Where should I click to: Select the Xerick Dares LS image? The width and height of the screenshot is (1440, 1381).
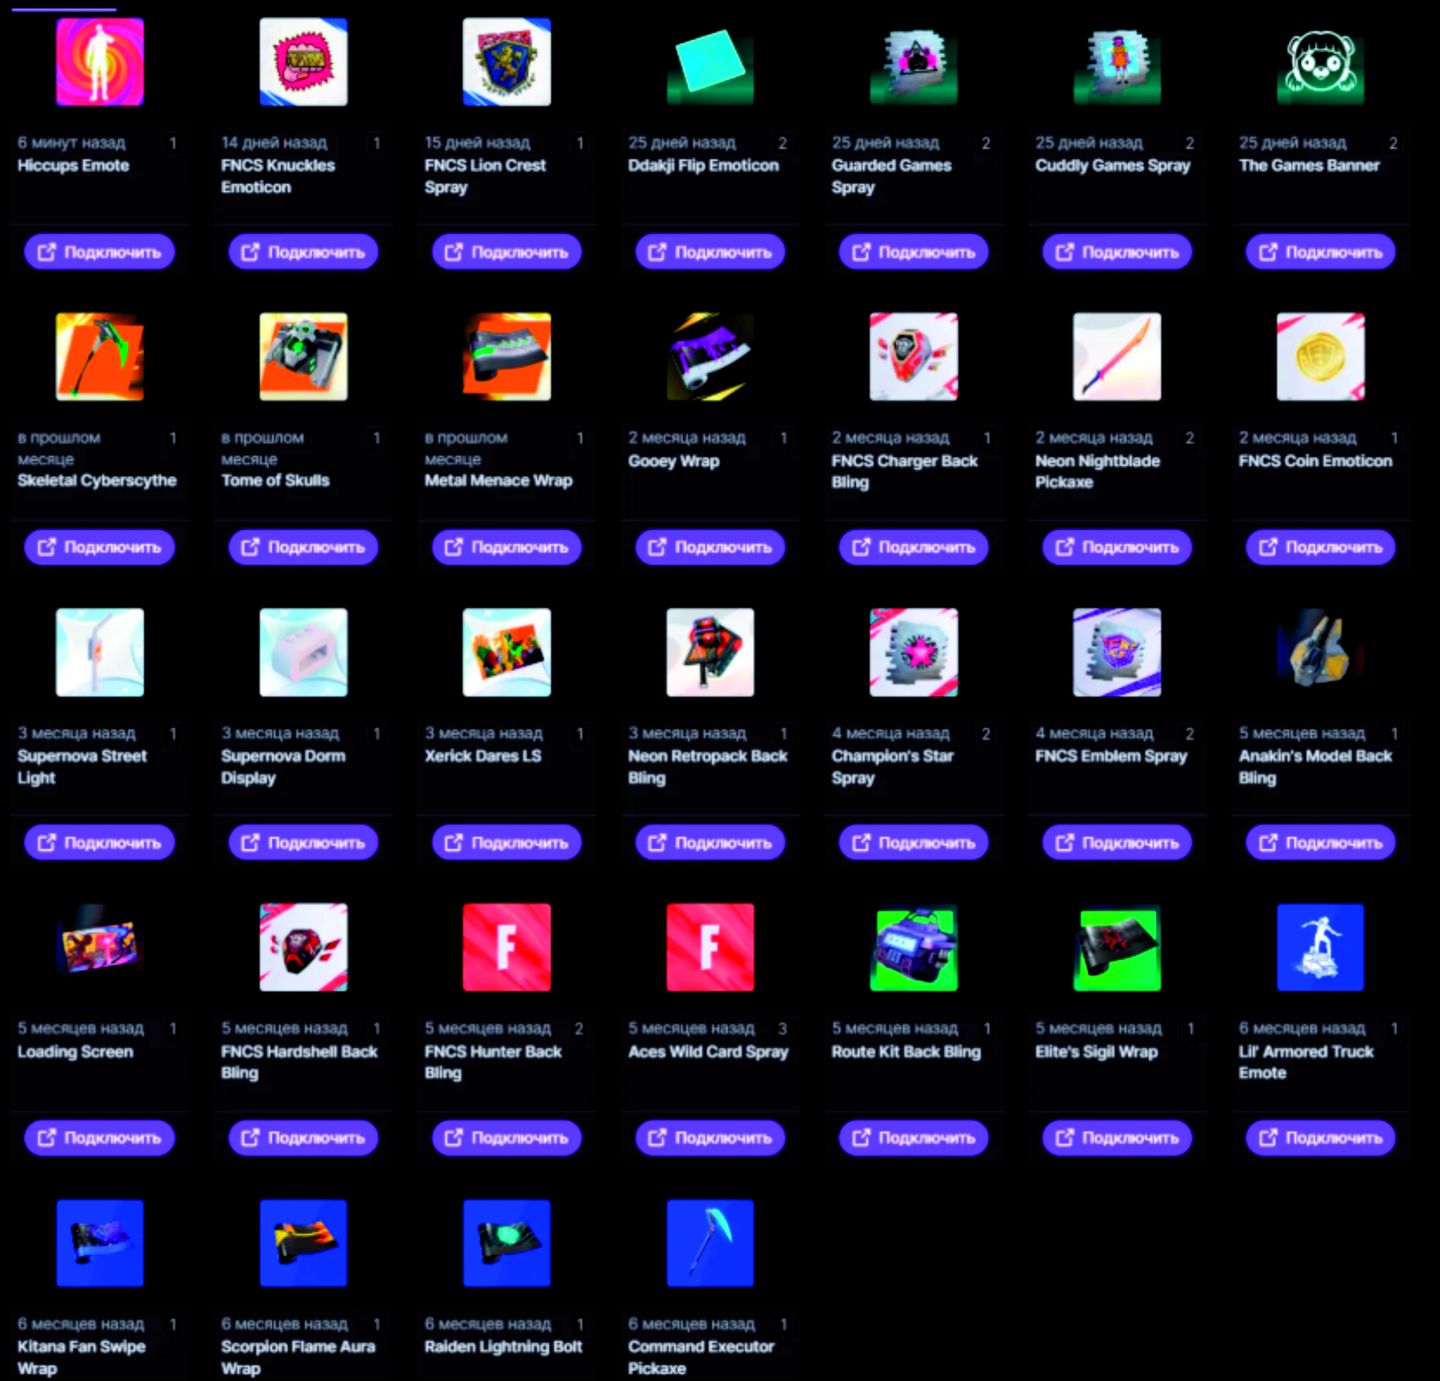pos(507,652)
